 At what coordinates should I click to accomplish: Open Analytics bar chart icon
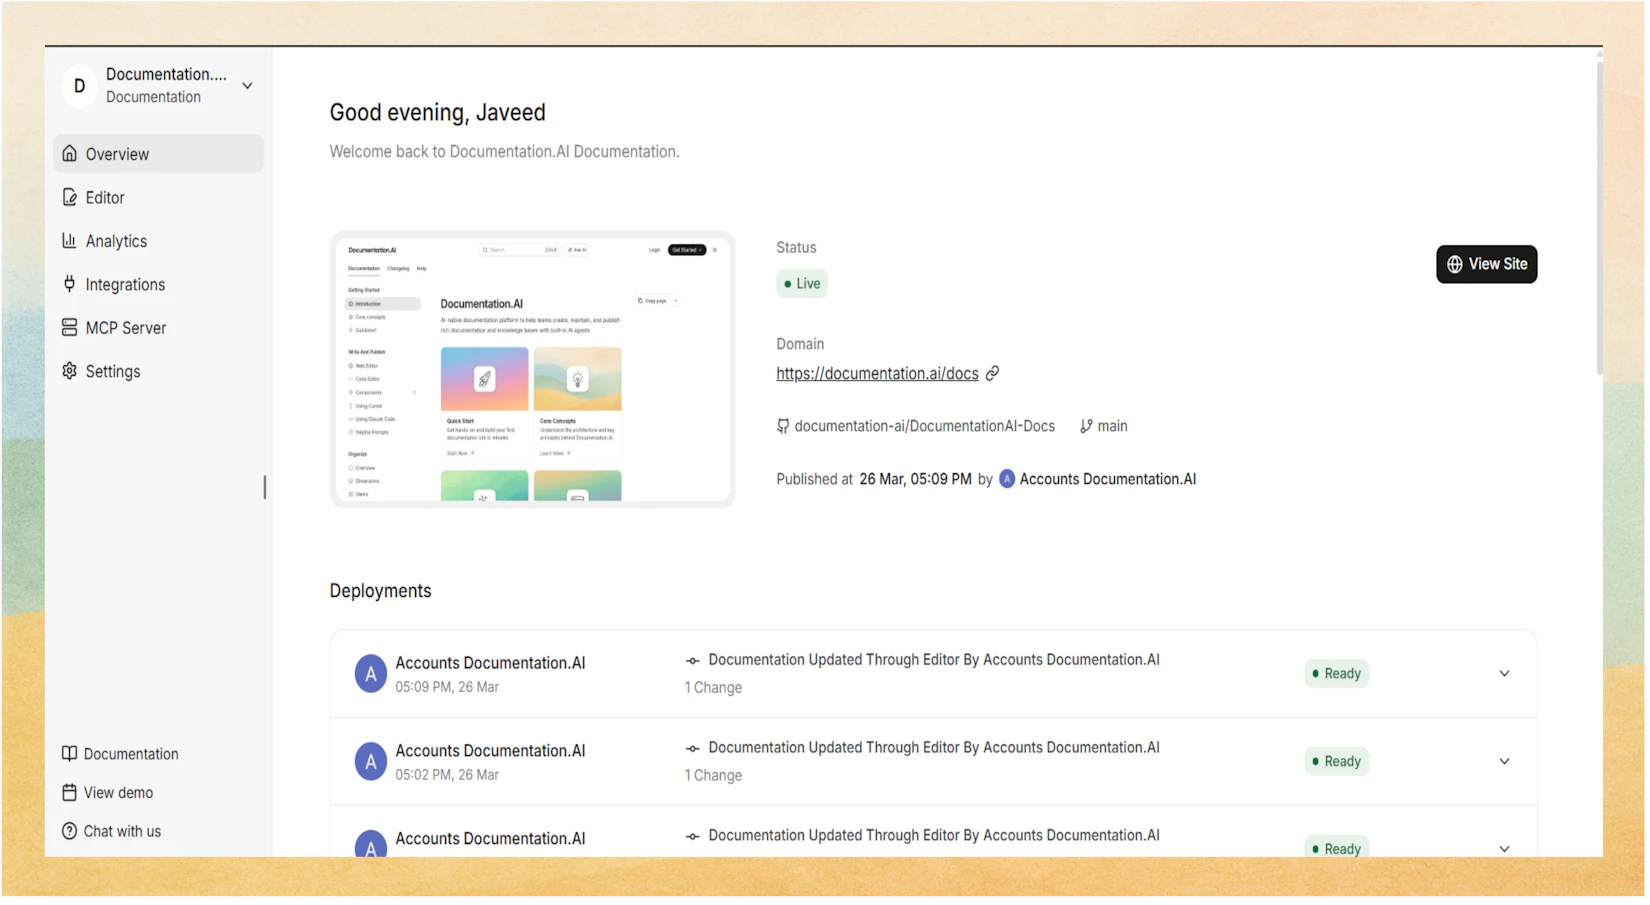click(69, 241)
